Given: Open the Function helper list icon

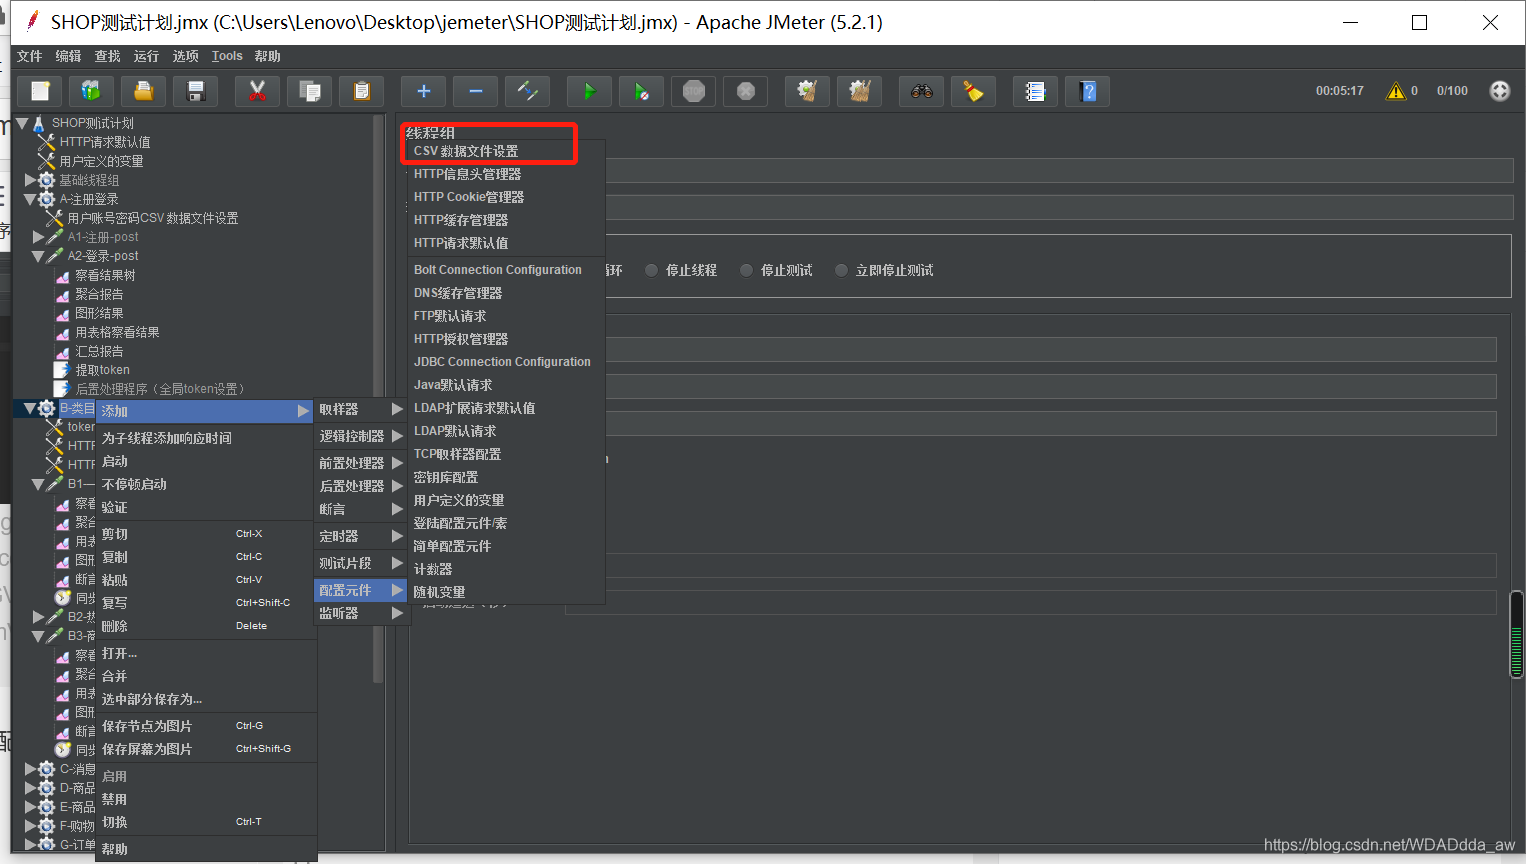Looking at the screenshot, I should pyautogui.click(x=1035, y=91).
